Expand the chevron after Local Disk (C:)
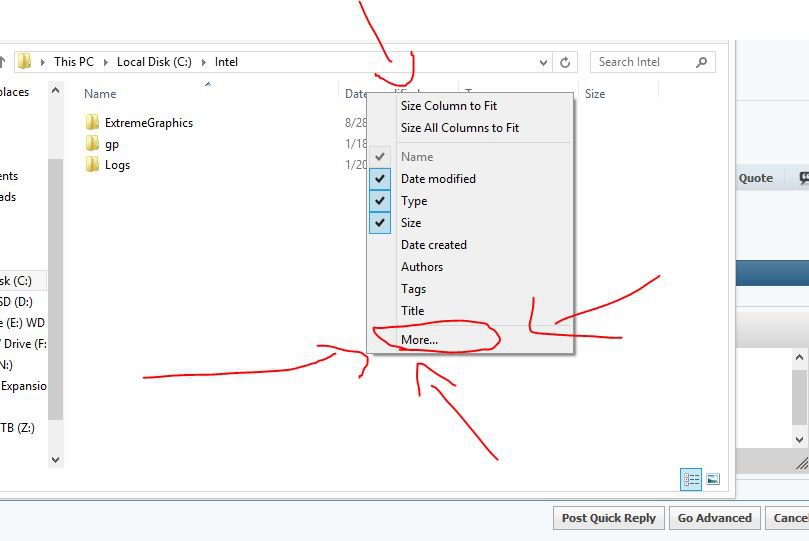The image size is (809, 541). 203,62
